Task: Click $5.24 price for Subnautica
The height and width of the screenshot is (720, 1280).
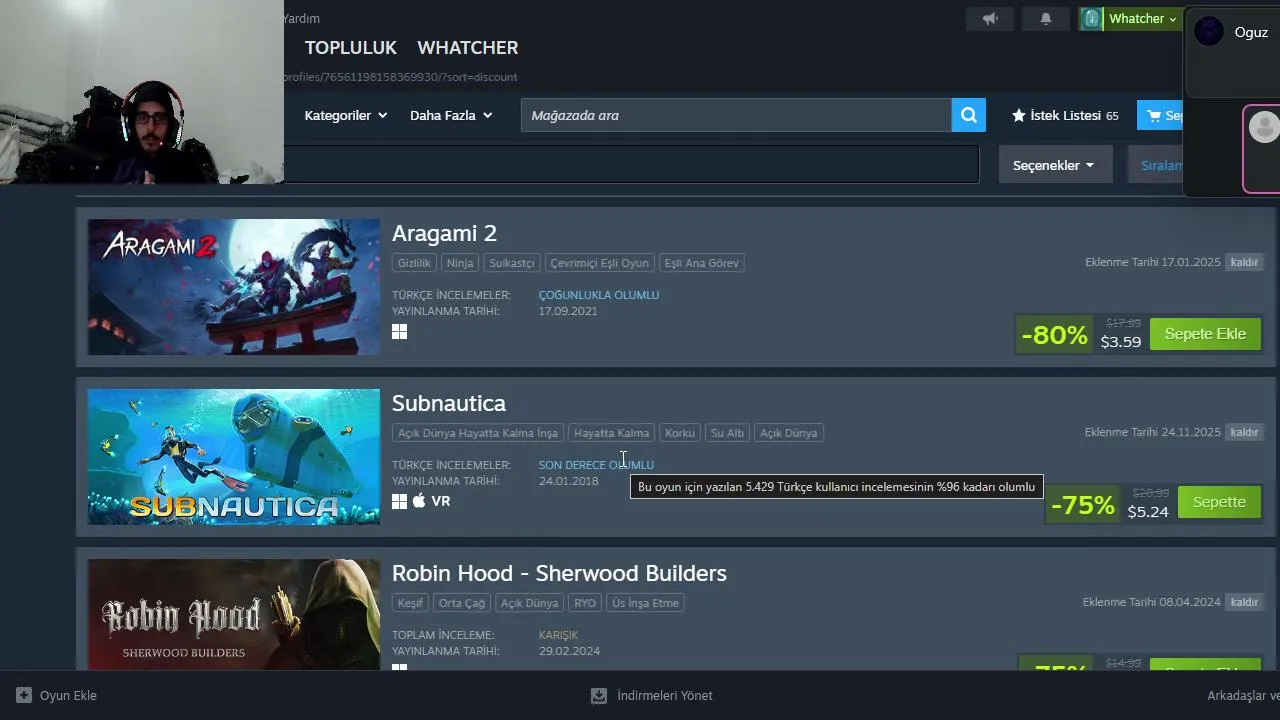Action: pyautogui.click(x=1148, y=512)
